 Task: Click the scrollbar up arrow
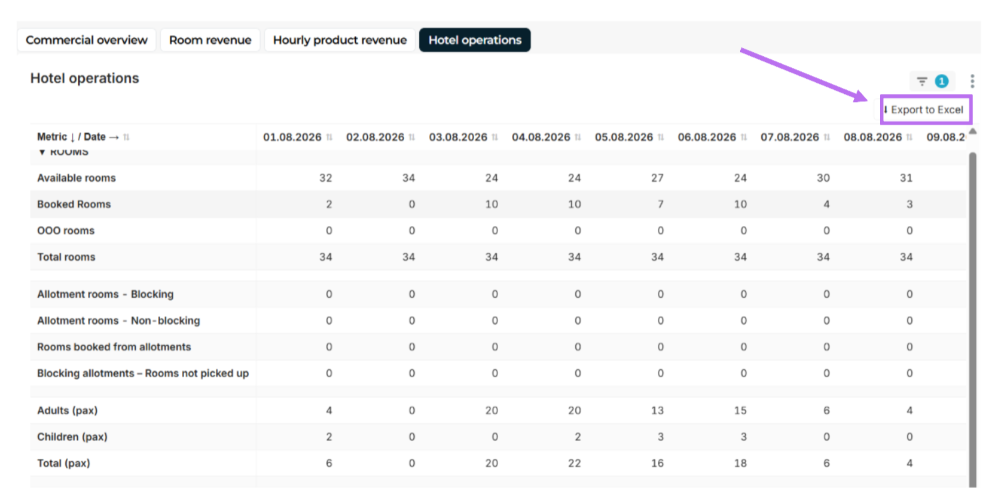click(x=973, y=131)
